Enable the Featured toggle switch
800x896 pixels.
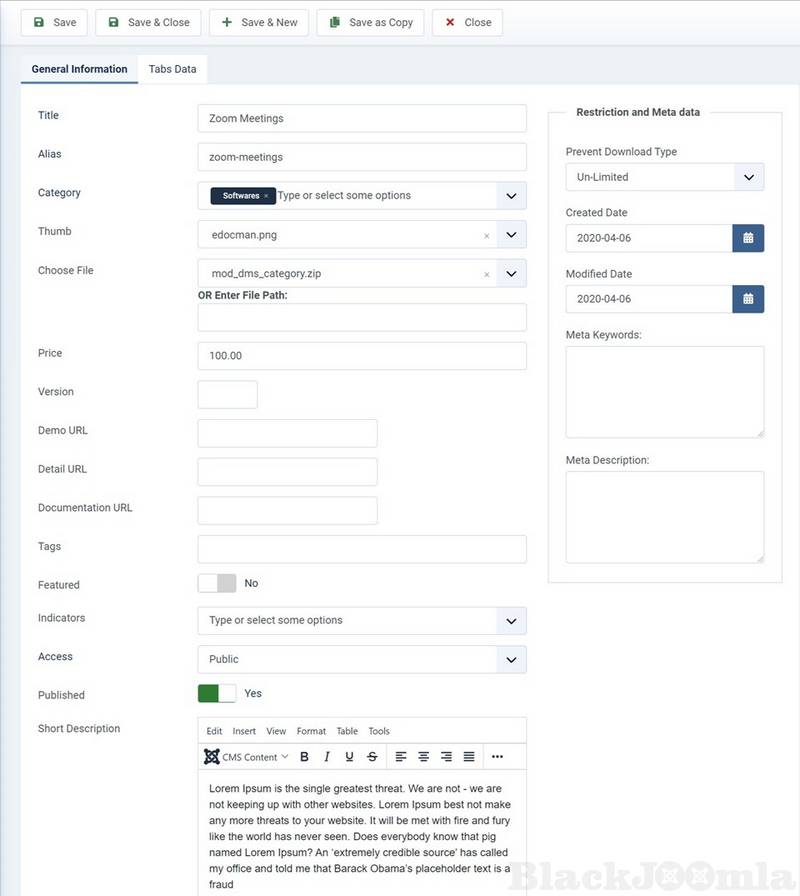point(217,583)
